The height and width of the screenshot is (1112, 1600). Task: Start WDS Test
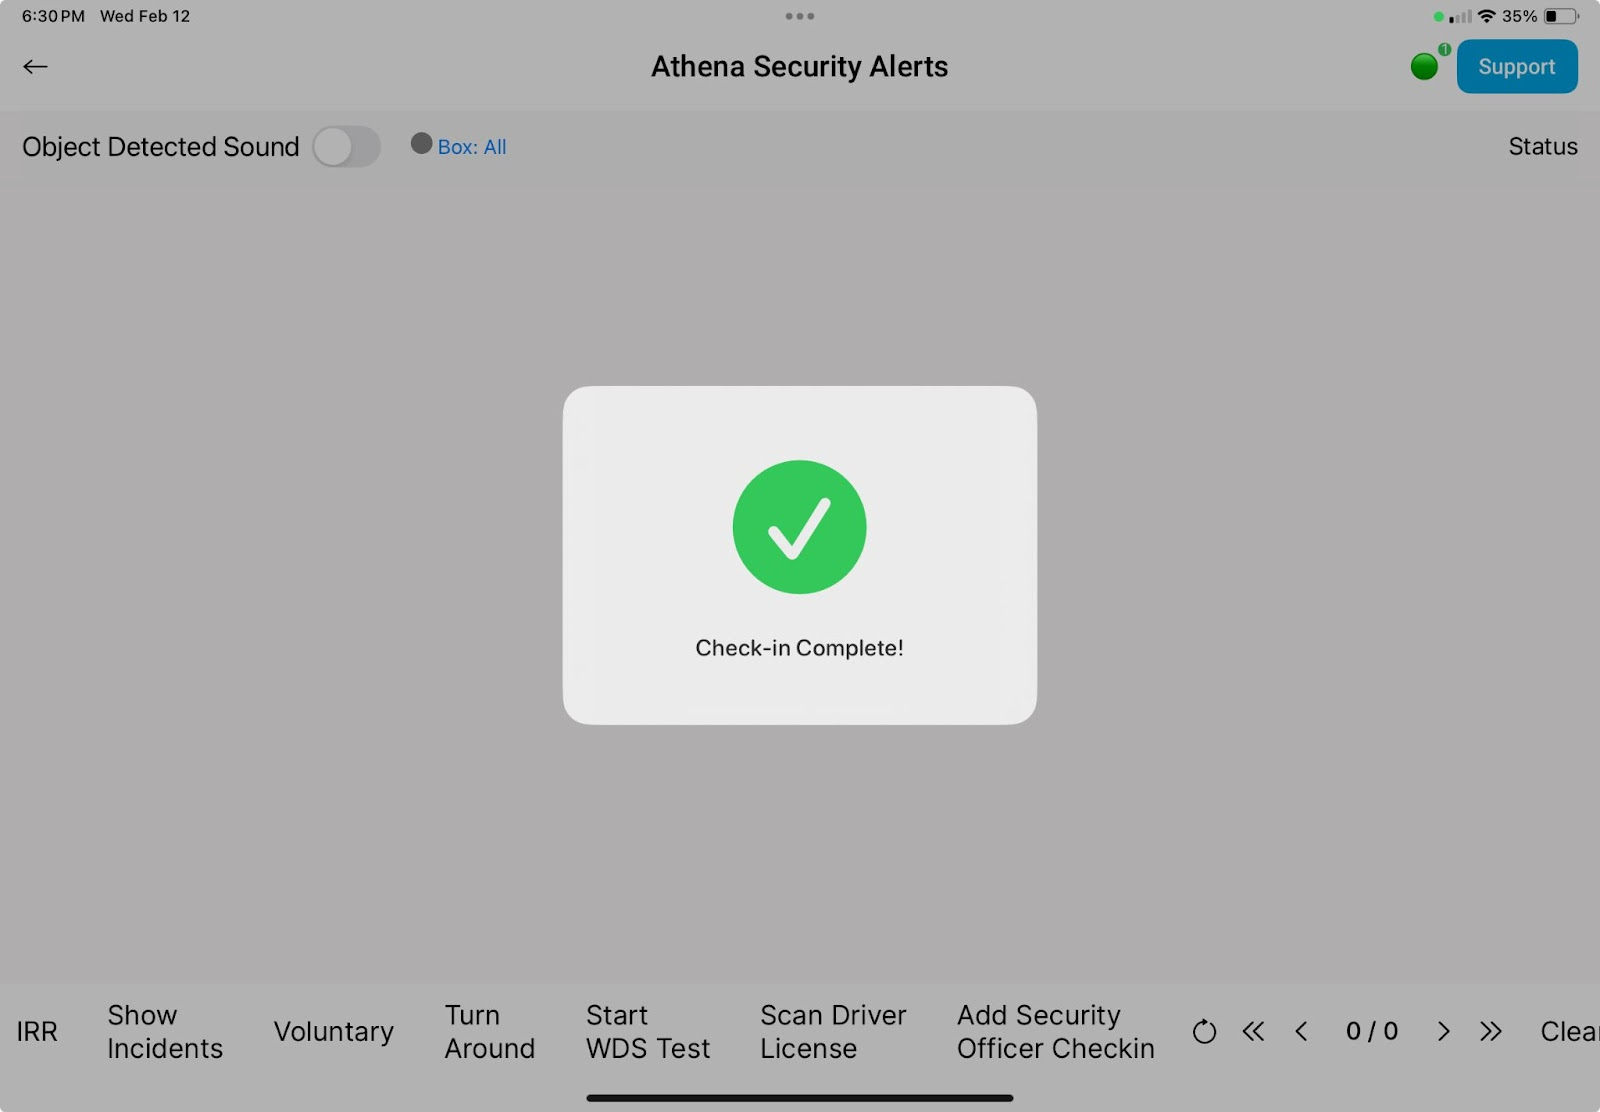coord(648,1032)
